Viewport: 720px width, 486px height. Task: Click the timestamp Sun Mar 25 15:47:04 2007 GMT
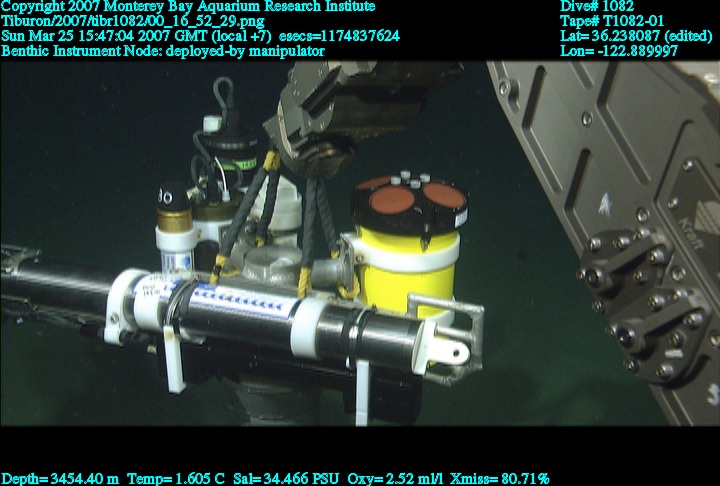coord(104,36)
